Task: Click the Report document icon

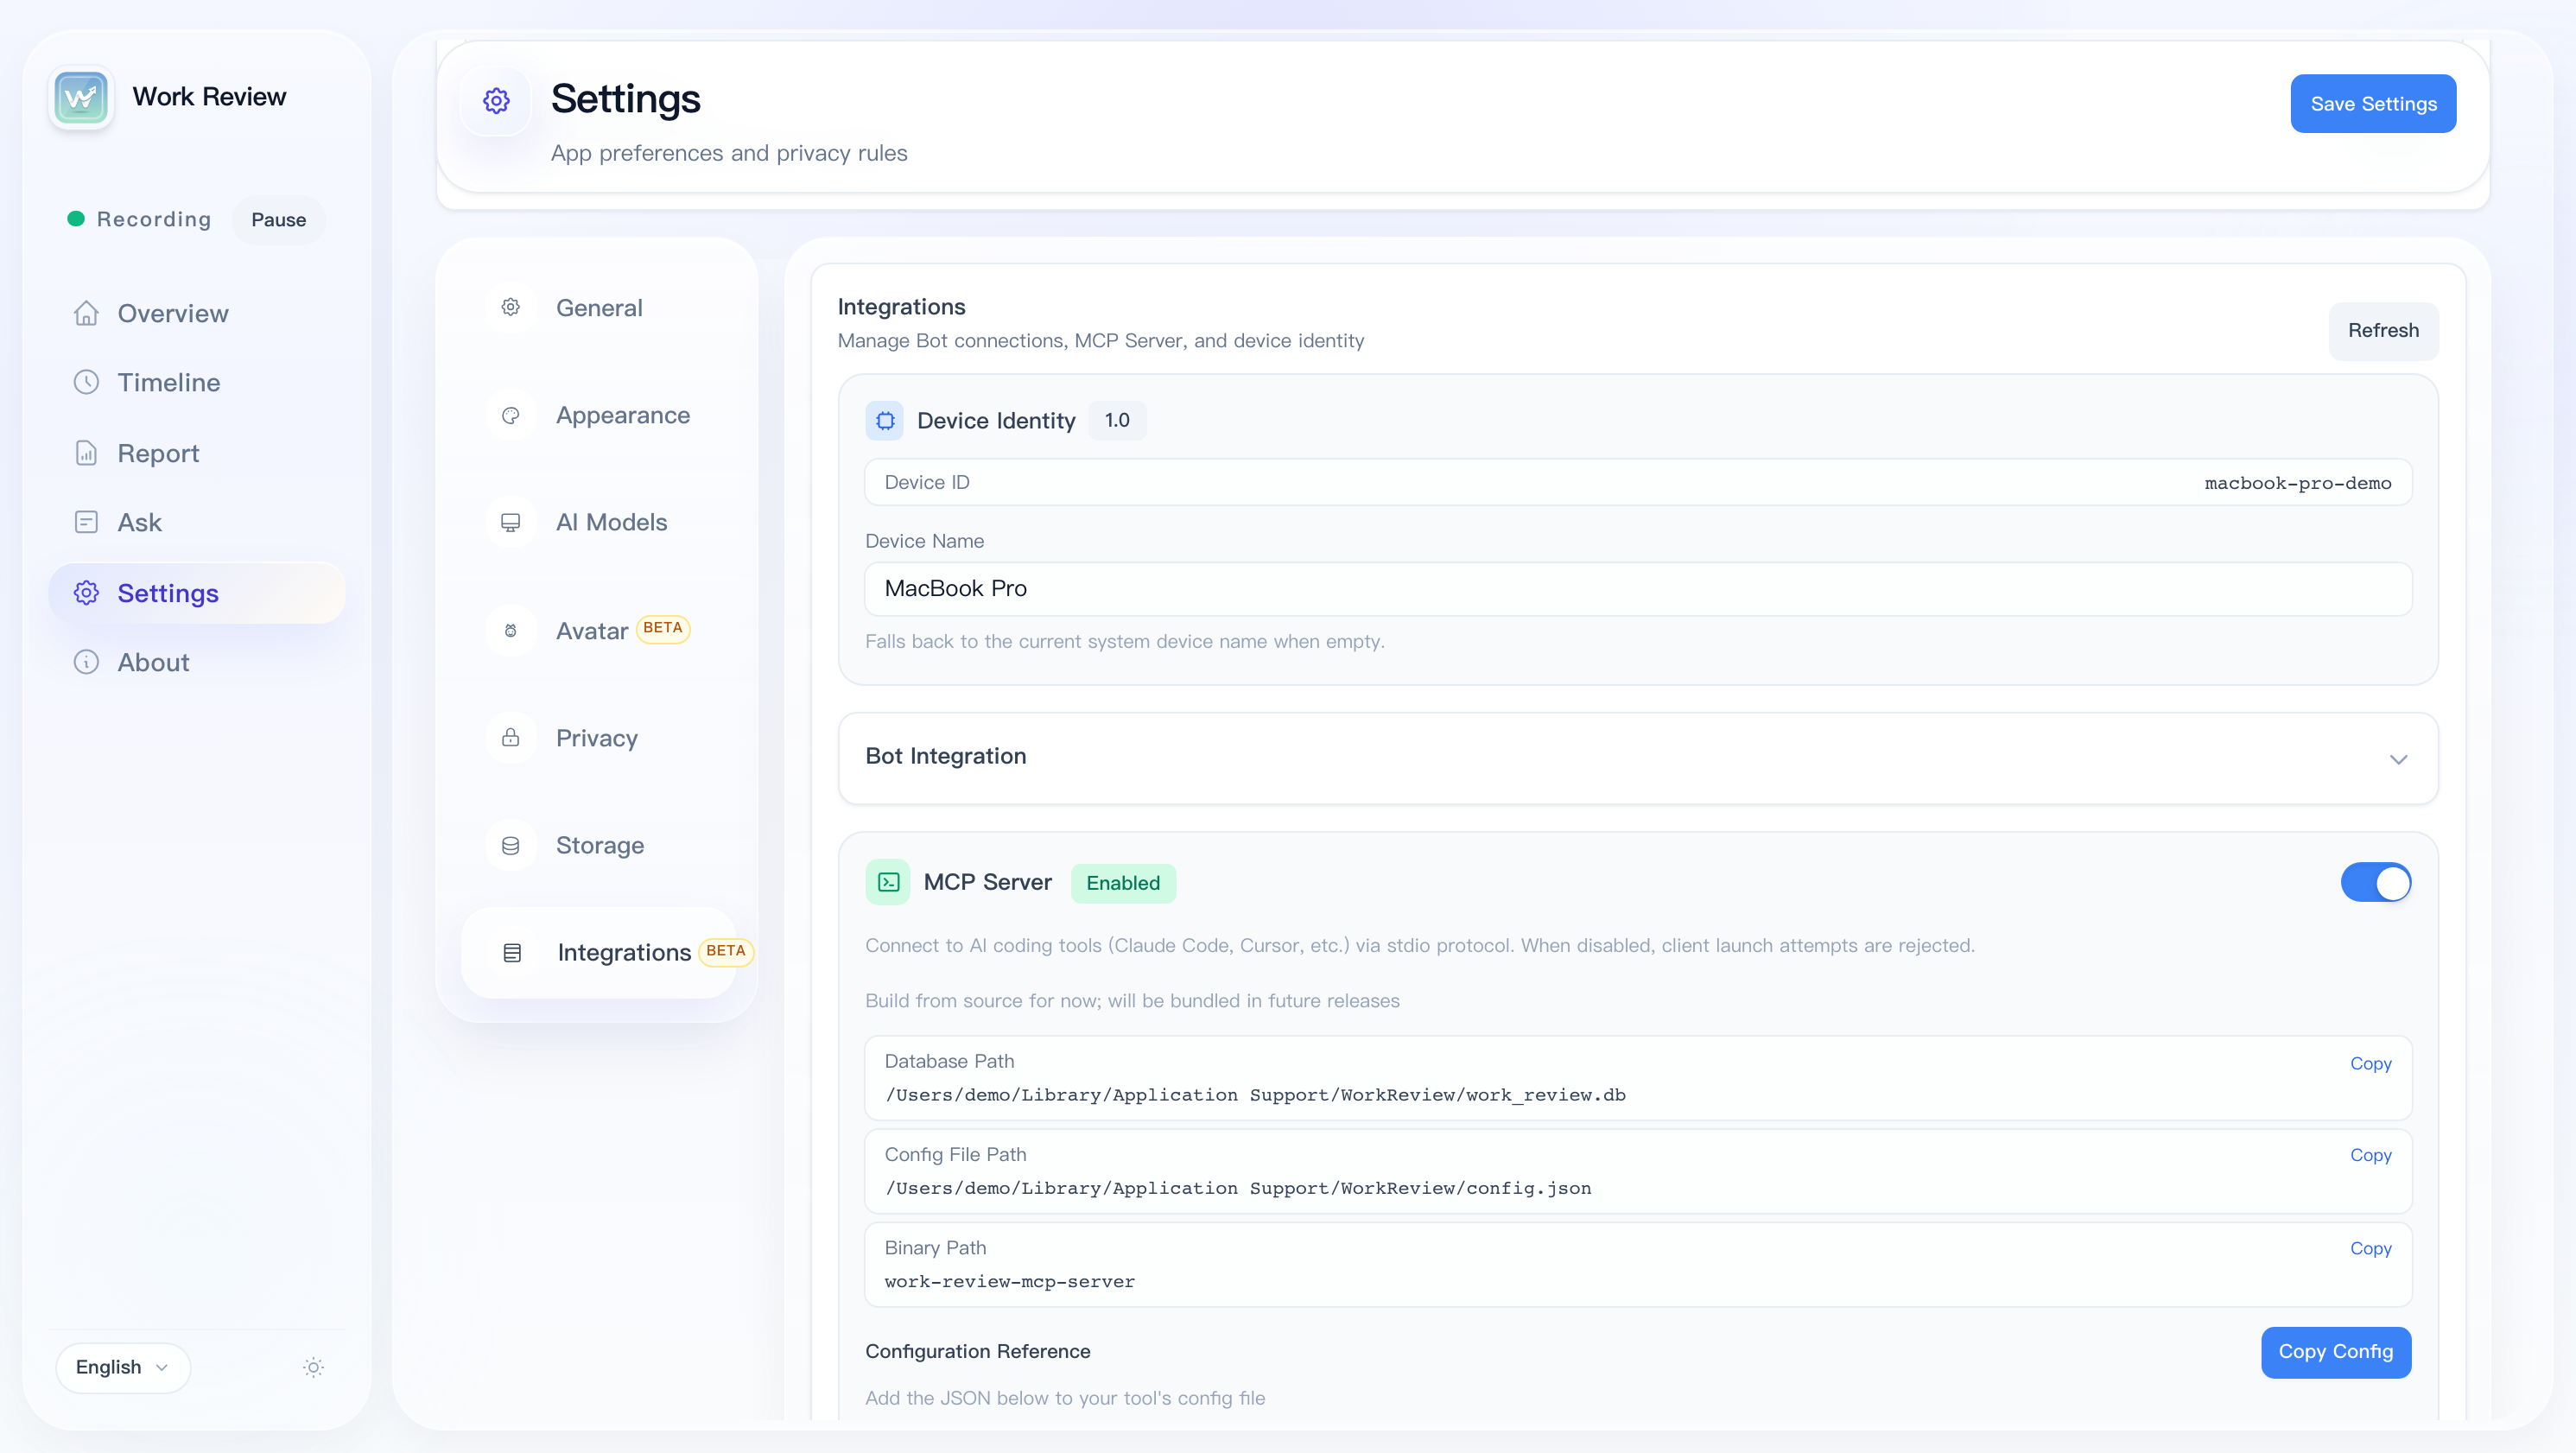Action: [x=86, y=453]
